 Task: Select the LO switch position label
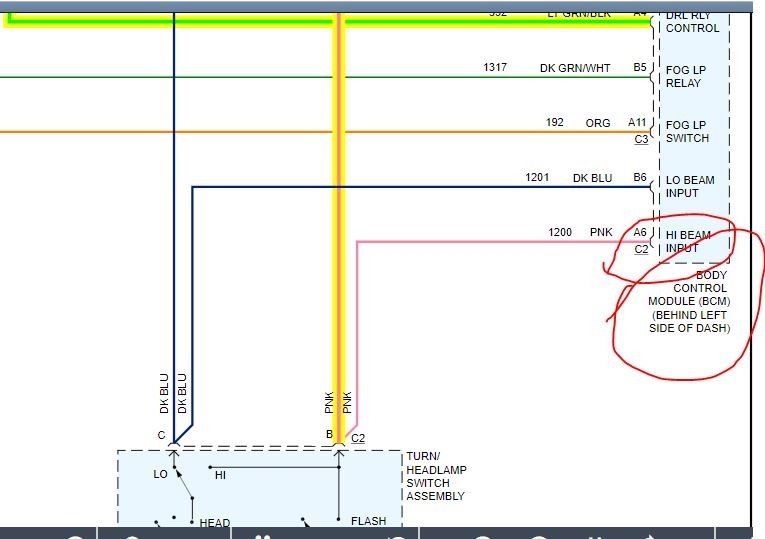[x=161, y=474]
